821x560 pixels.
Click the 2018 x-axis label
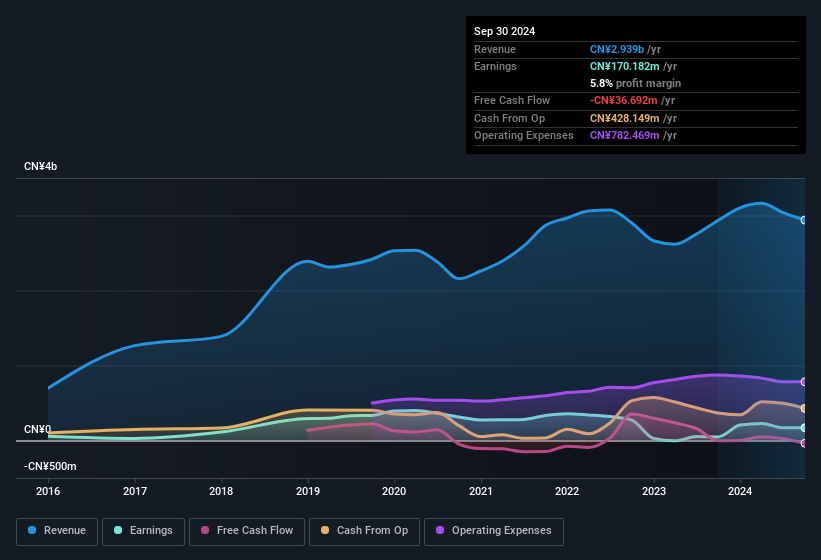tap(221, 491)
